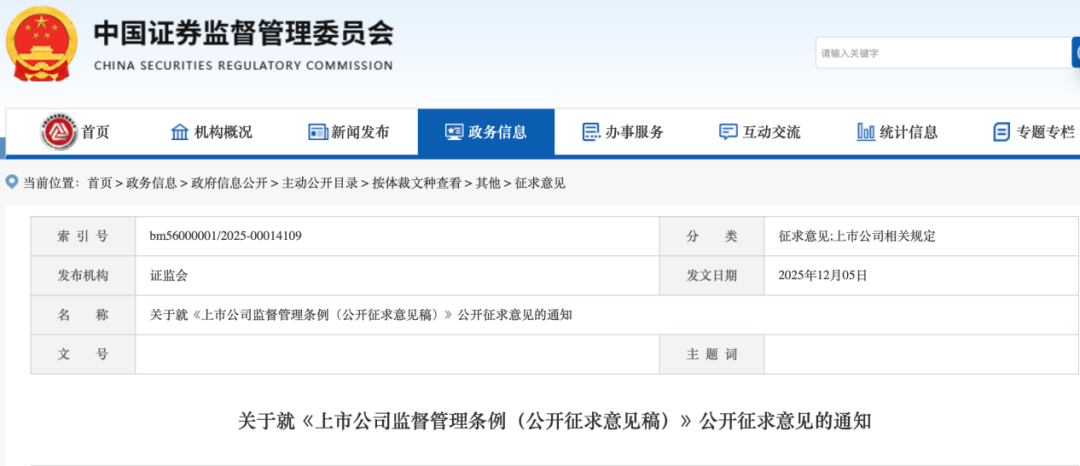Follow the 按体裁文种查看 breadcrumb link
The height and width of the screenshot is (466, 1080).
point(417,183)
